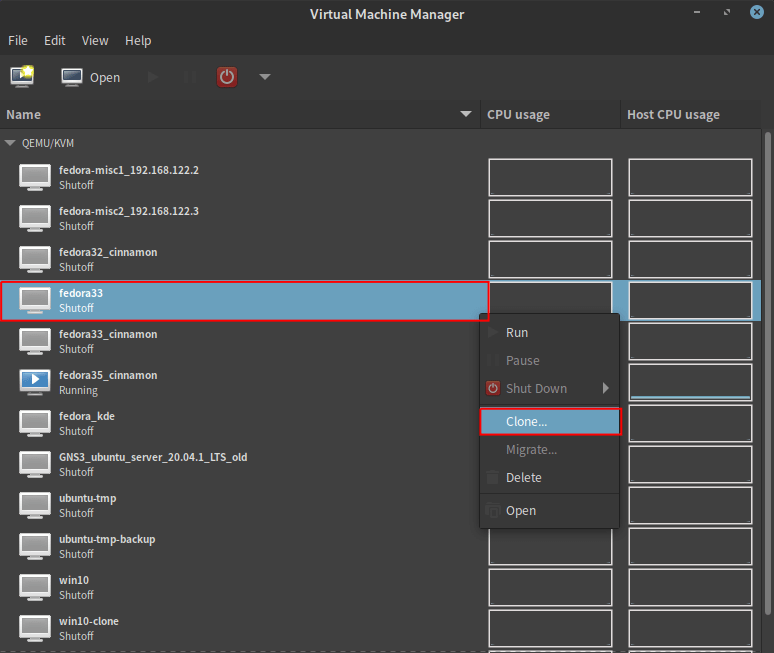
Task: Open the Help menu
Action: click(x=138, y=40)
